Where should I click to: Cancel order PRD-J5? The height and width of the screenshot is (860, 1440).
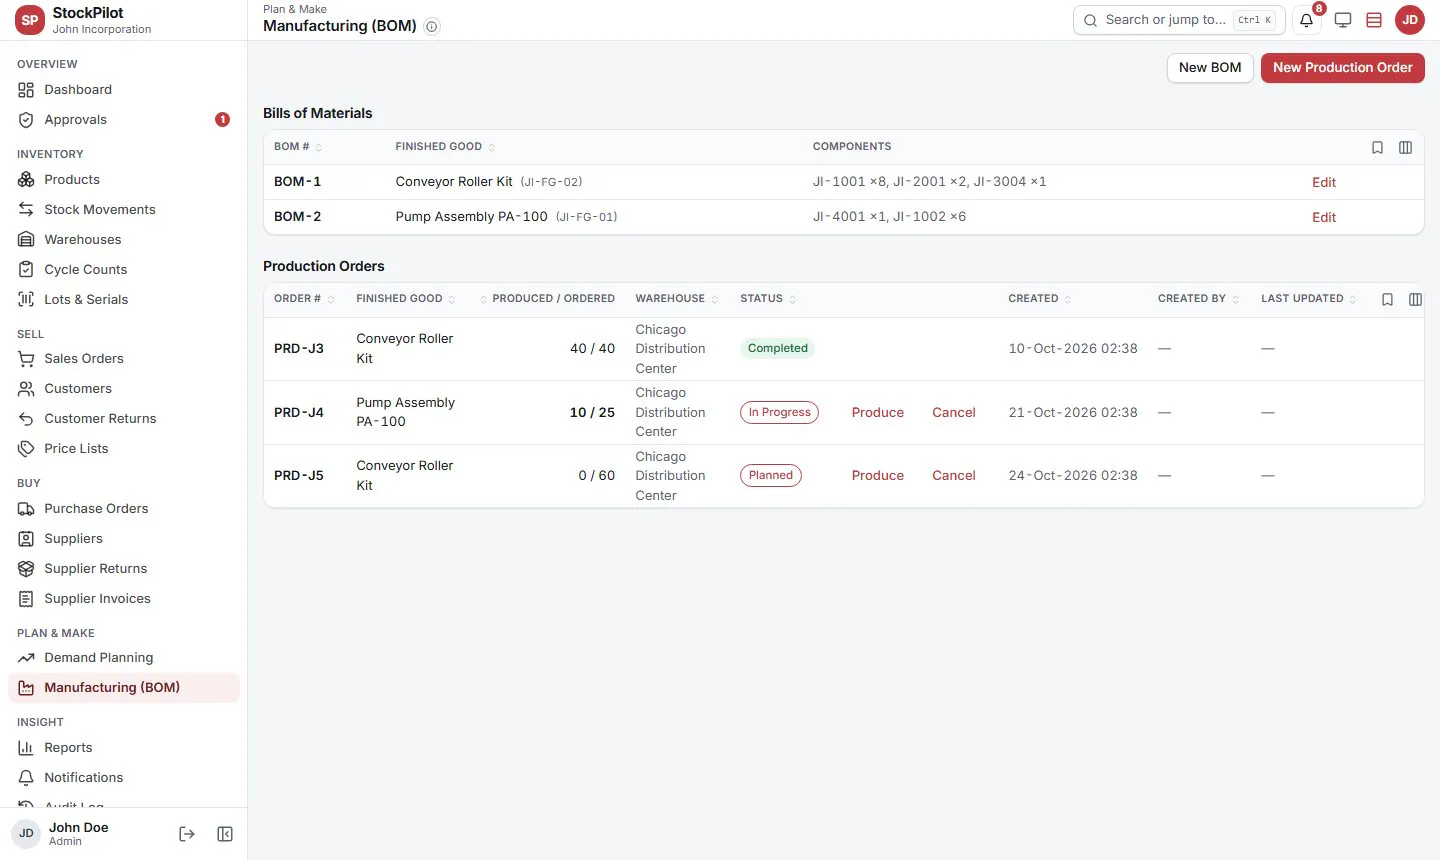pos(953,475)
